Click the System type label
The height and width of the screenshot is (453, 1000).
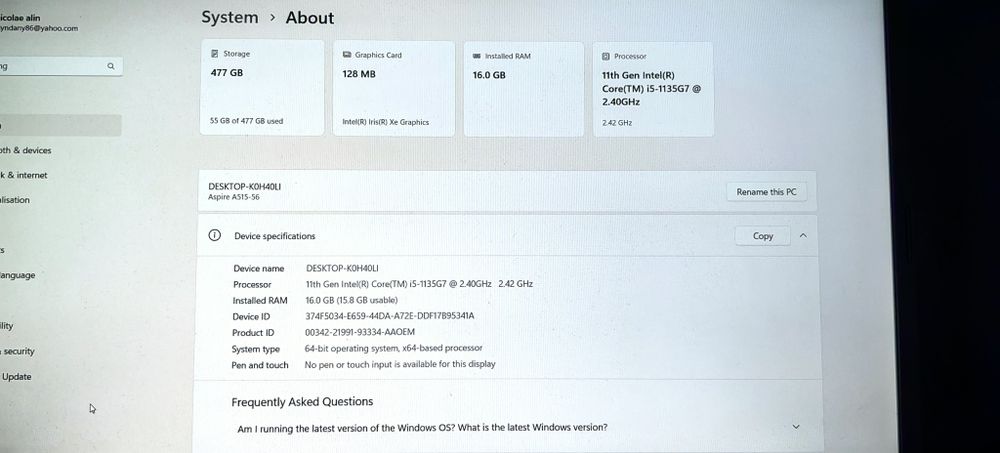[256, 349]
